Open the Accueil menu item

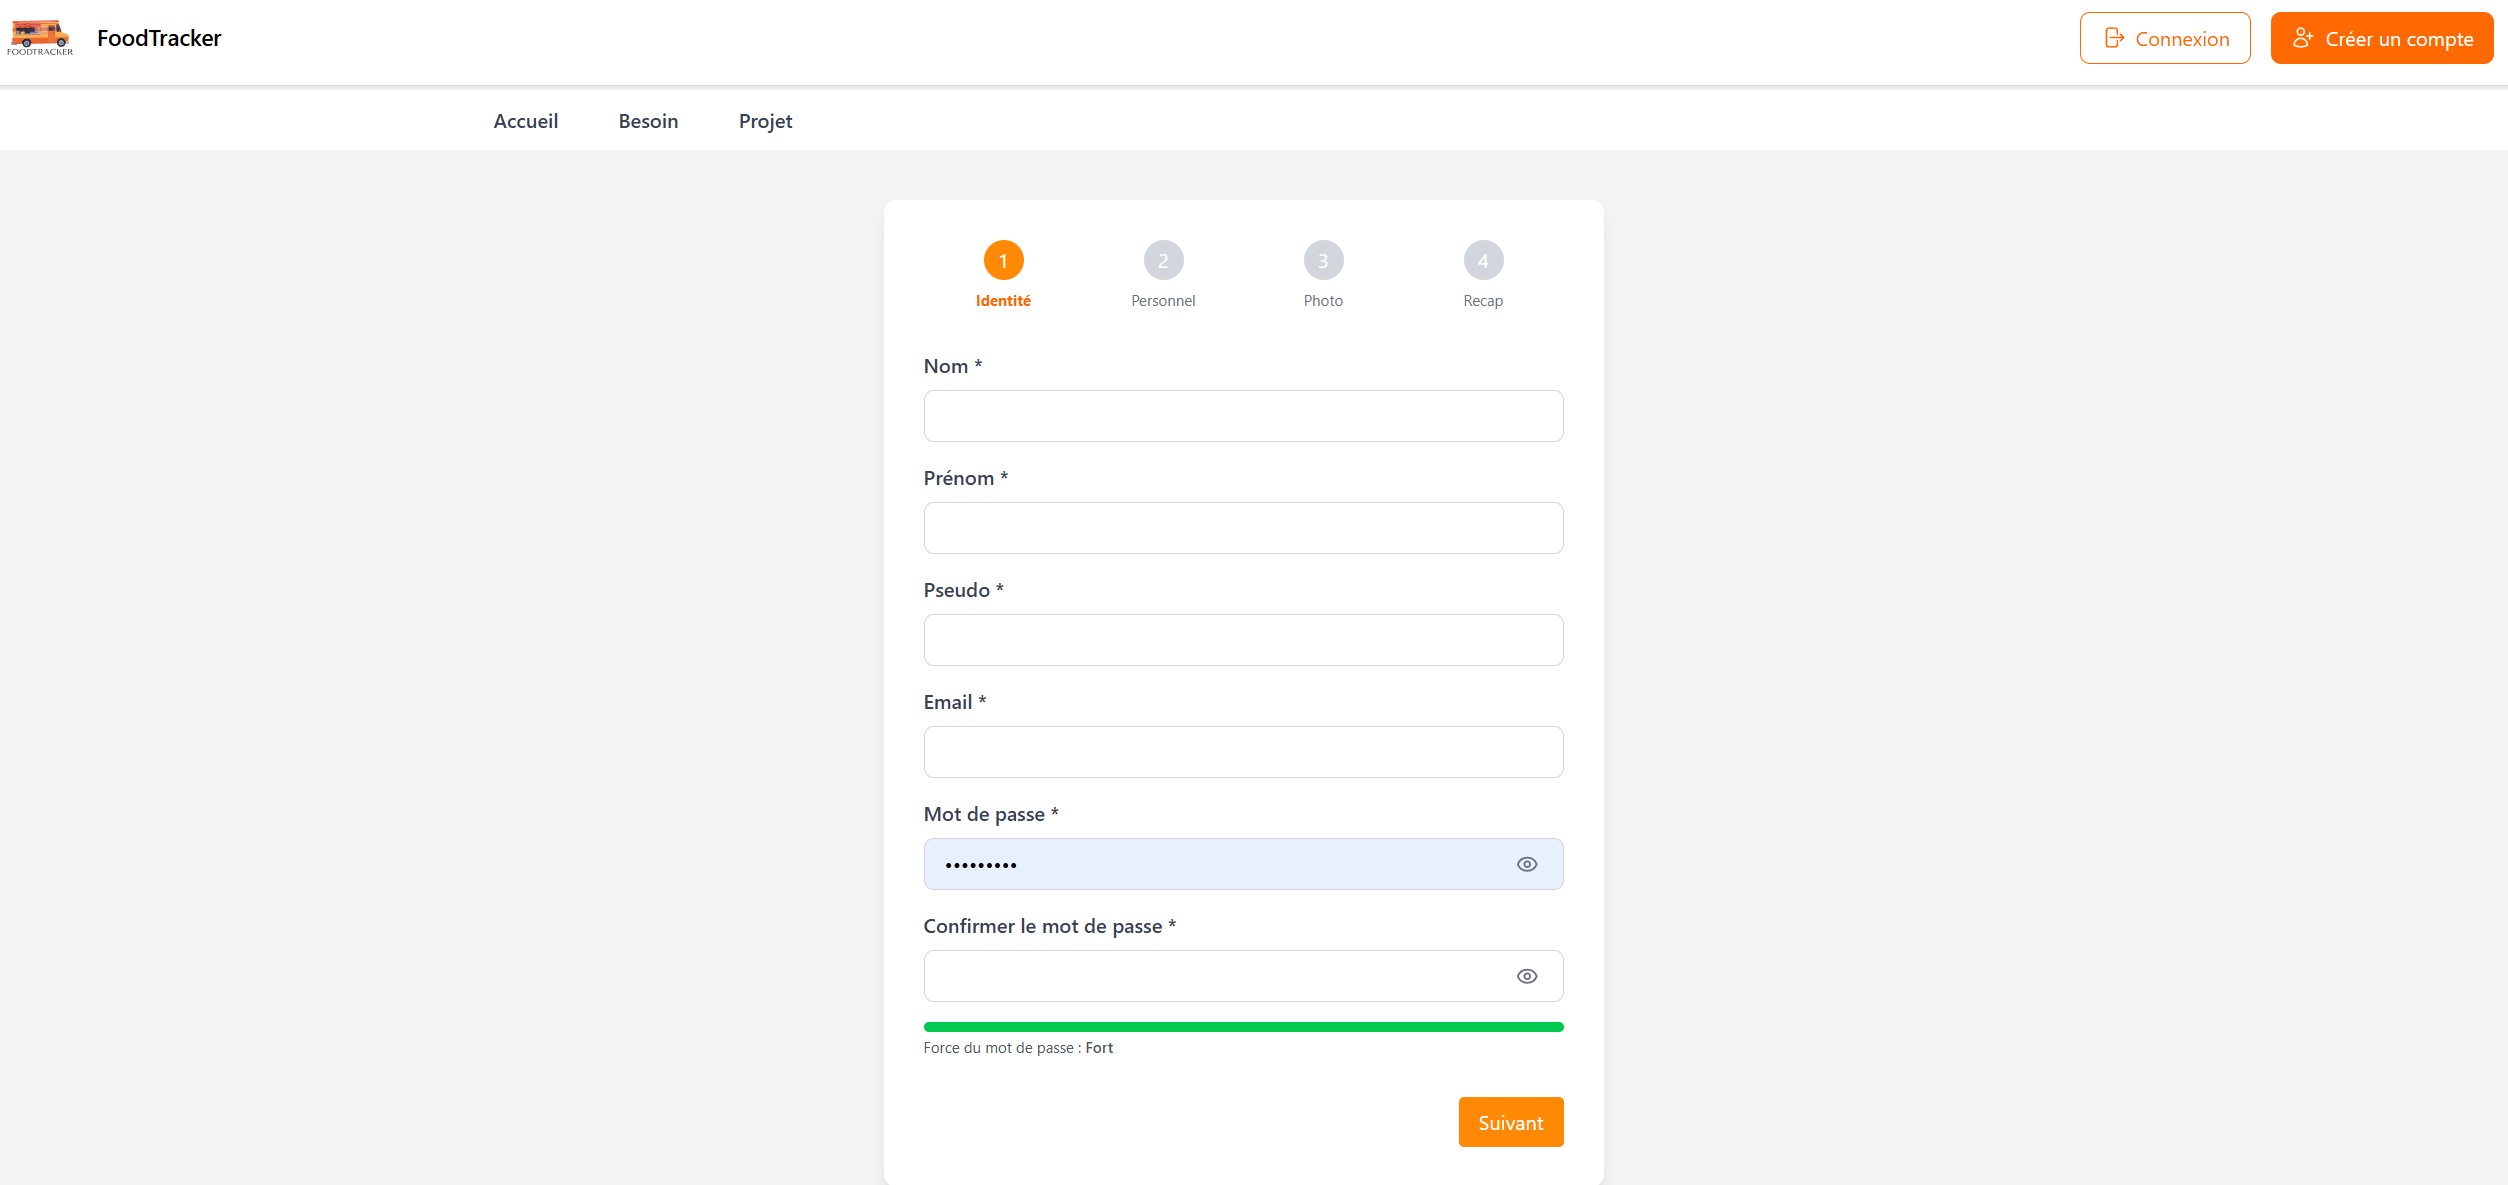(526, 121)
